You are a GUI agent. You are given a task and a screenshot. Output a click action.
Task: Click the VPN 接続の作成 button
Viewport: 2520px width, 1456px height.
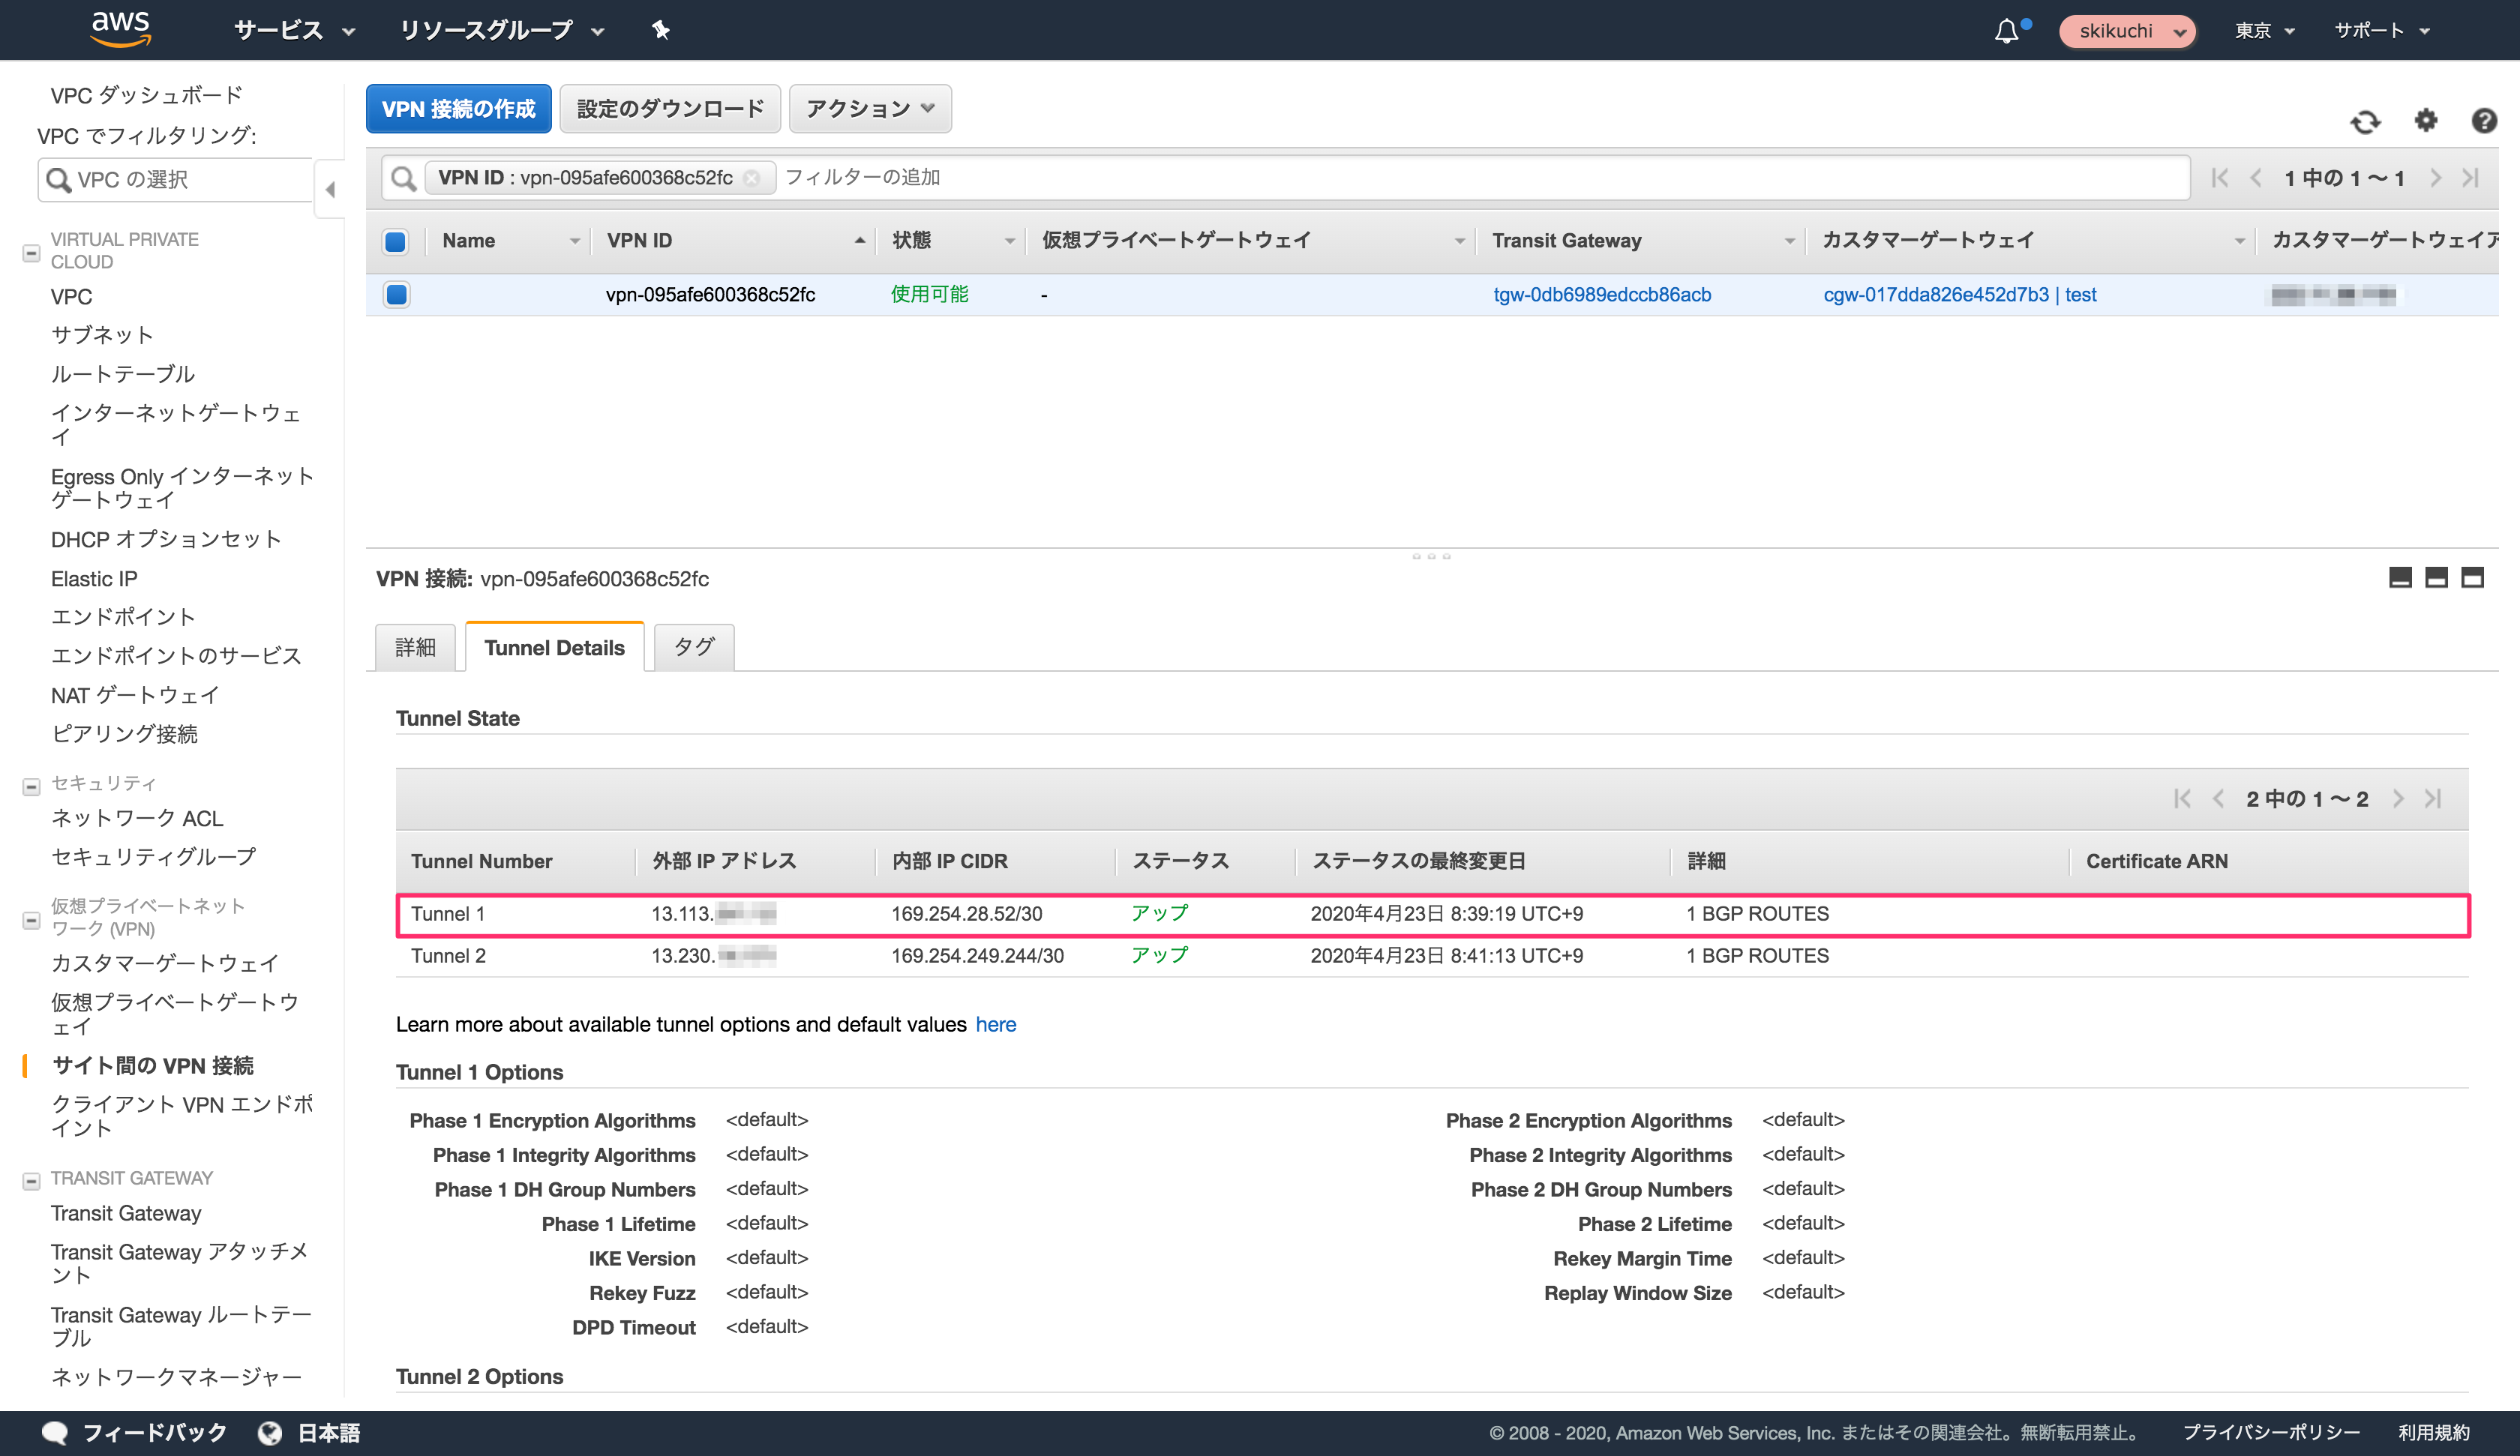(x=458, y=108)
